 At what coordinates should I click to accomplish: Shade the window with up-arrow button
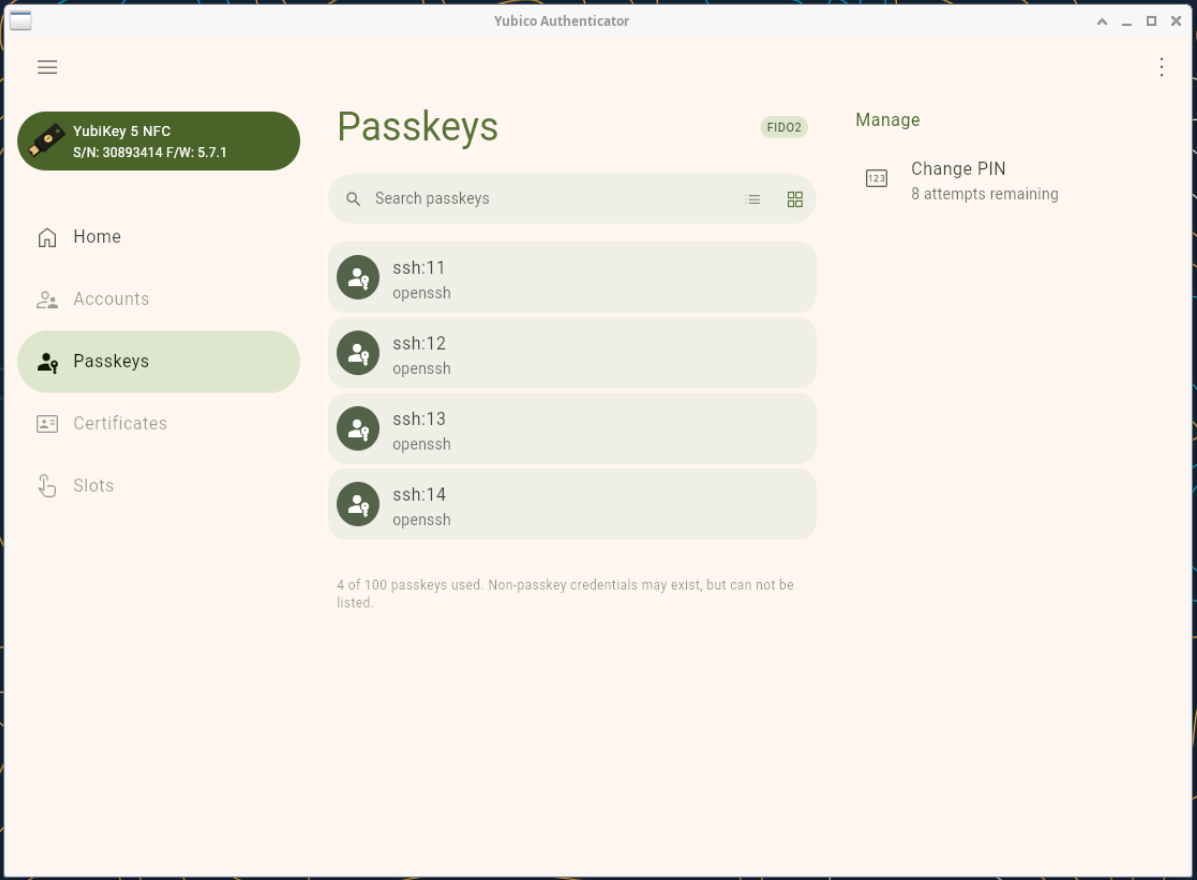click(1102, 21)
